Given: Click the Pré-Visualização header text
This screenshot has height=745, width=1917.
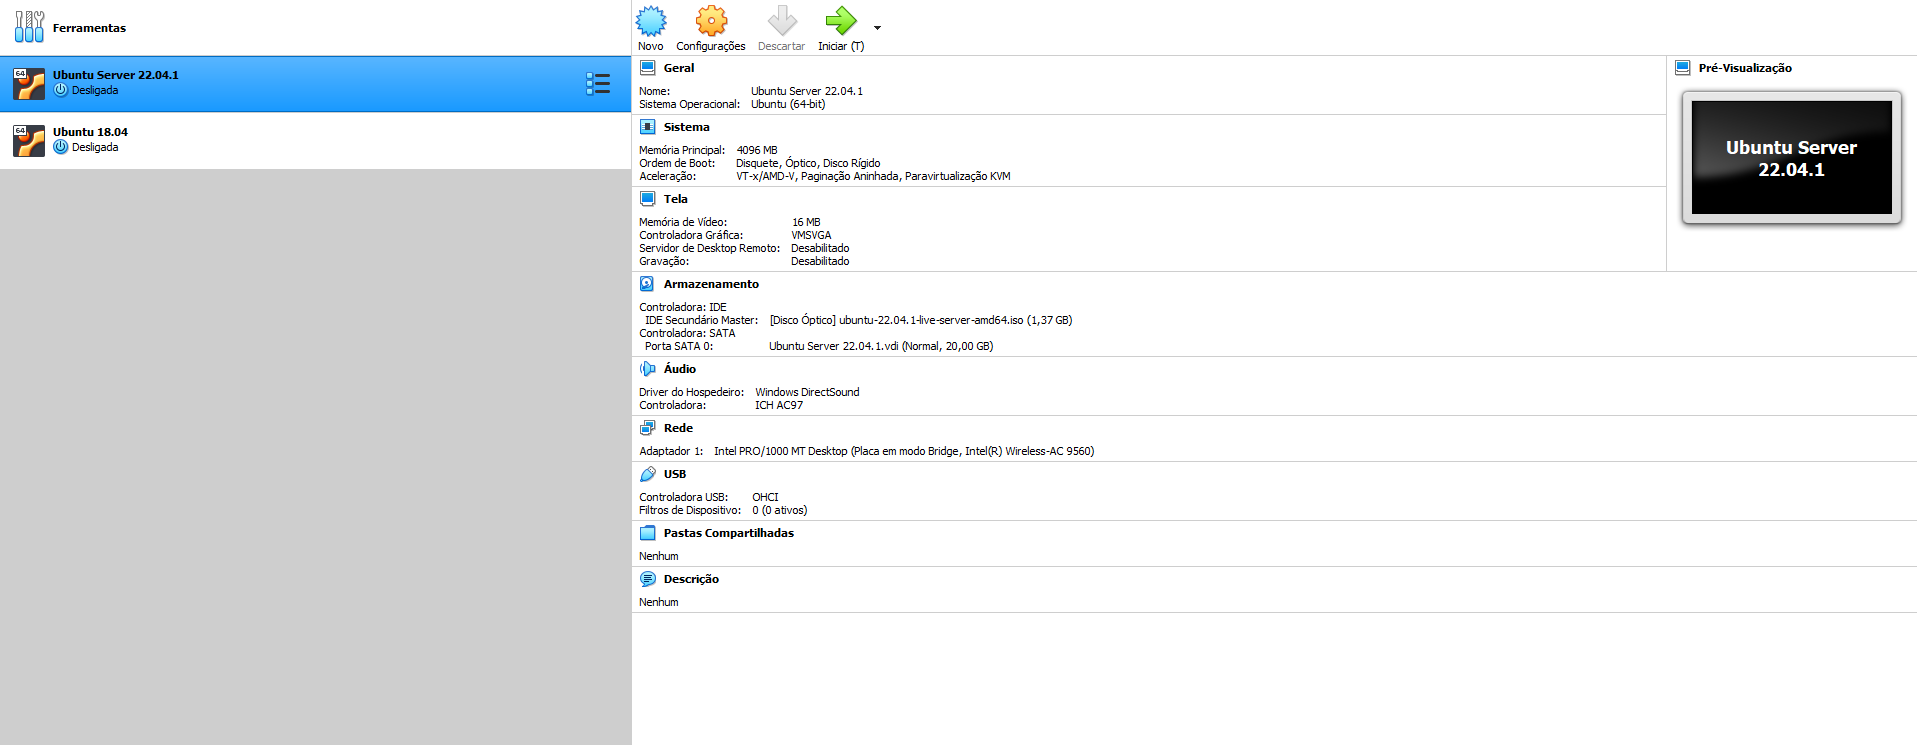Looking at the screenshot, I should (x=1745, y=68).
